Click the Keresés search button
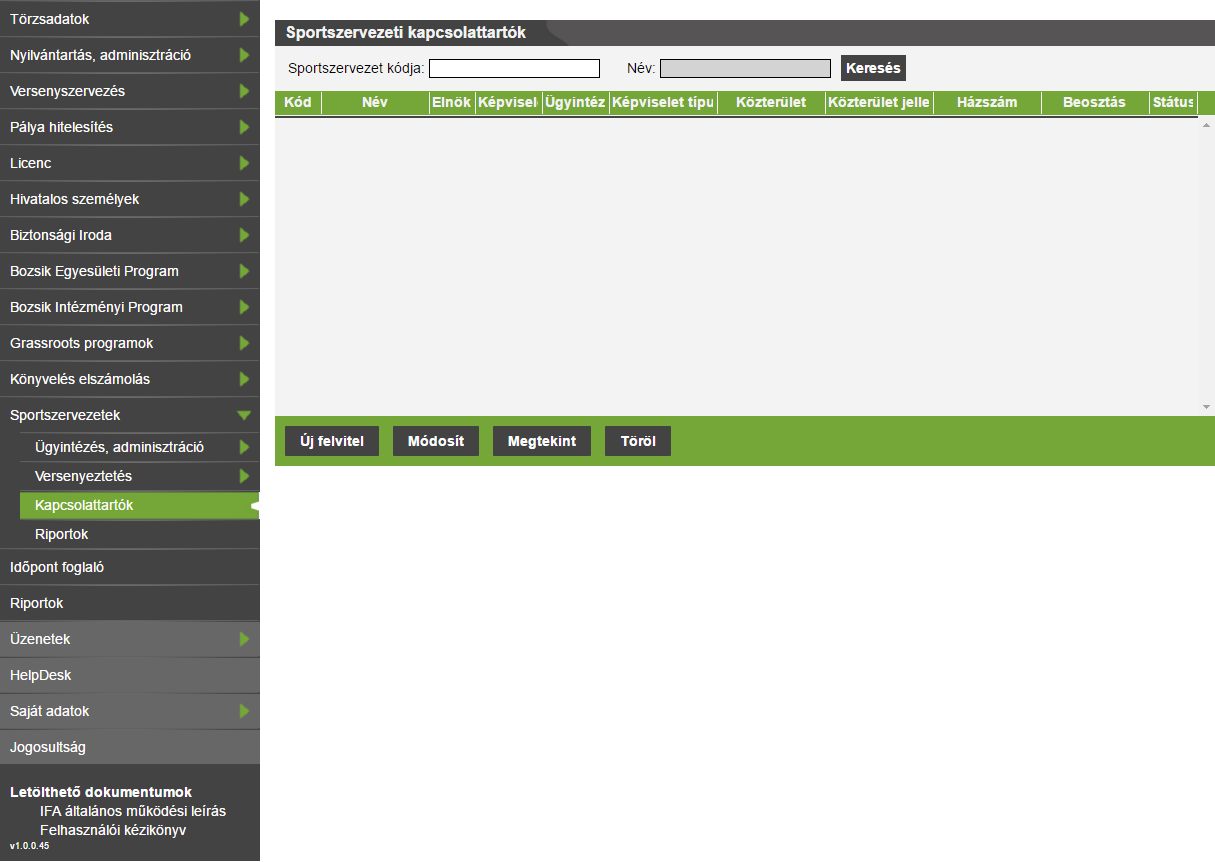Image resolution: width=1215 pixels, height=862 pixels. [873, 68]
